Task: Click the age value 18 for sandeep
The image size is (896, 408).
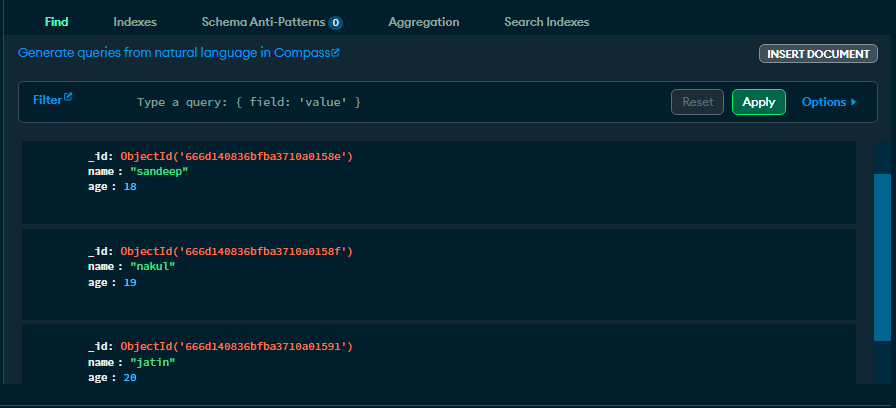Action: click(x=130, y=187)
